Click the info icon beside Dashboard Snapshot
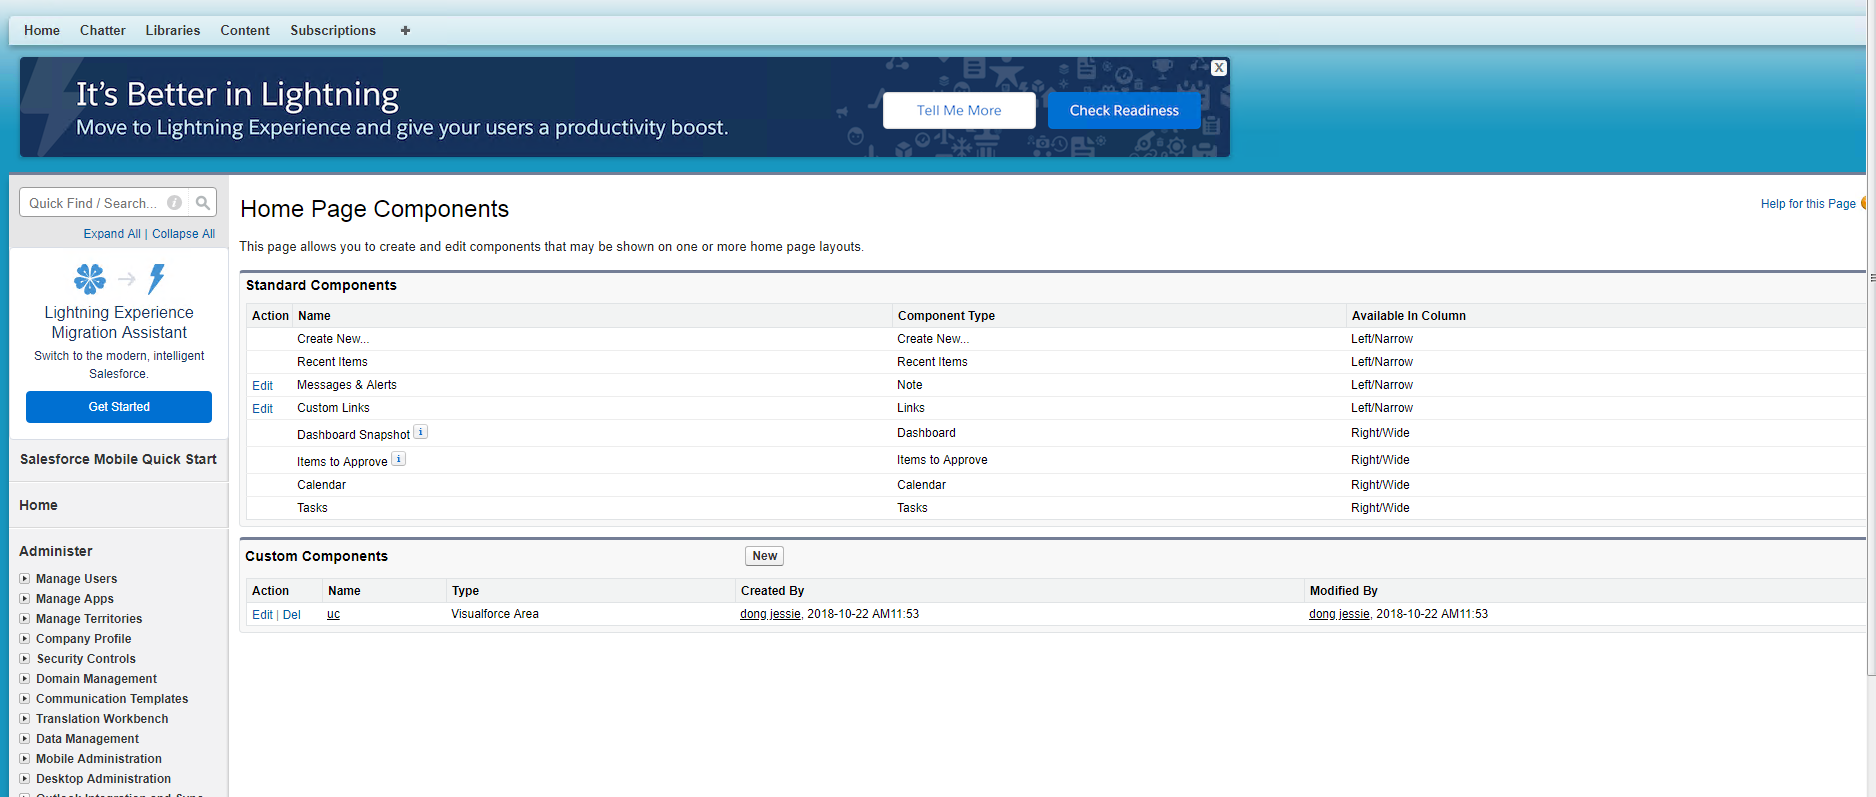Screen dimensions: 1876x797 pyautogui.click(x=421, y=432)
